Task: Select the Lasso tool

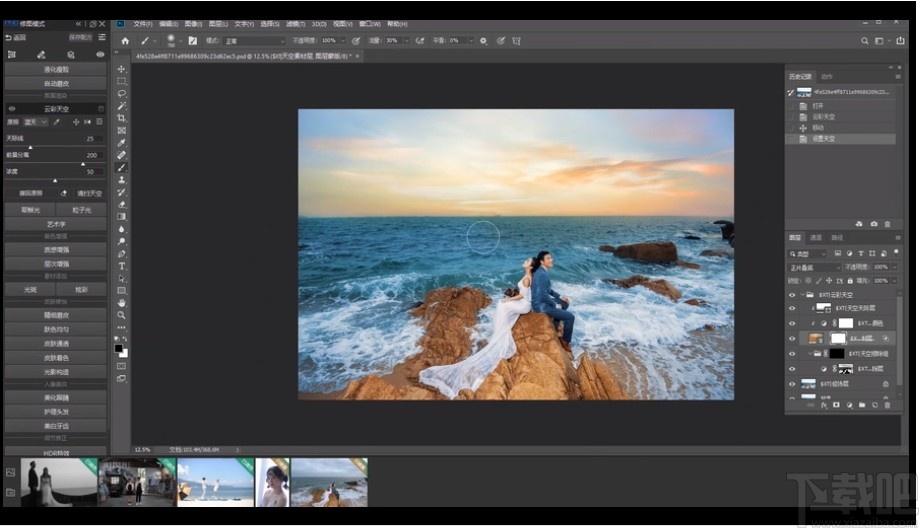Action: 122,93
